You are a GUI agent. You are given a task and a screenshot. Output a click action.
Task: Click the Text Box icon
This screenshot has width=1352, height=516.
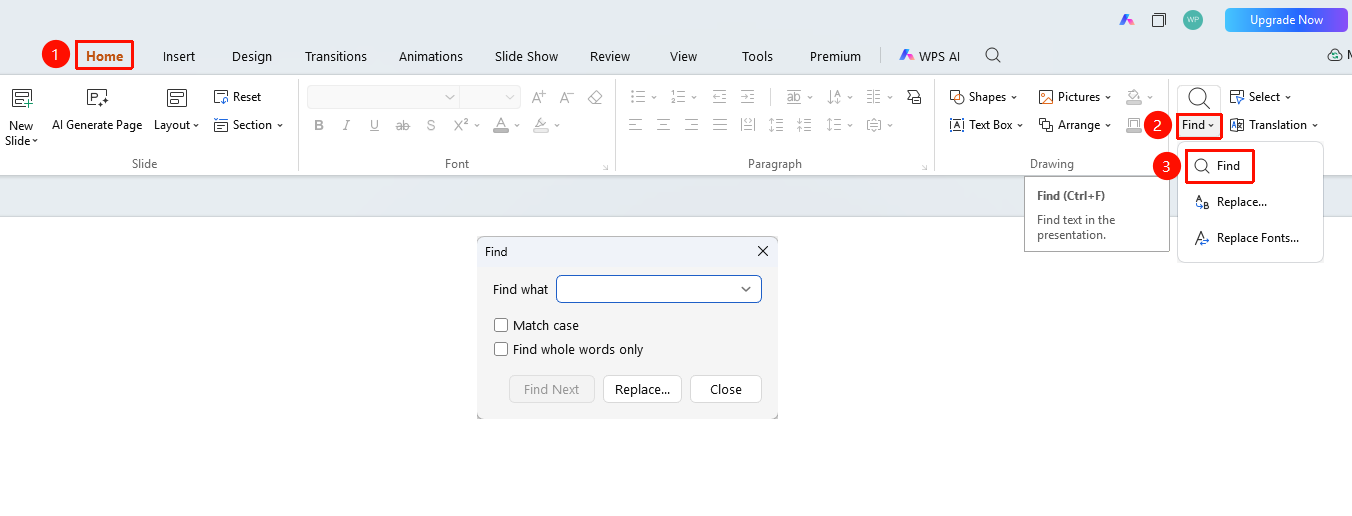tap(956, 125)
